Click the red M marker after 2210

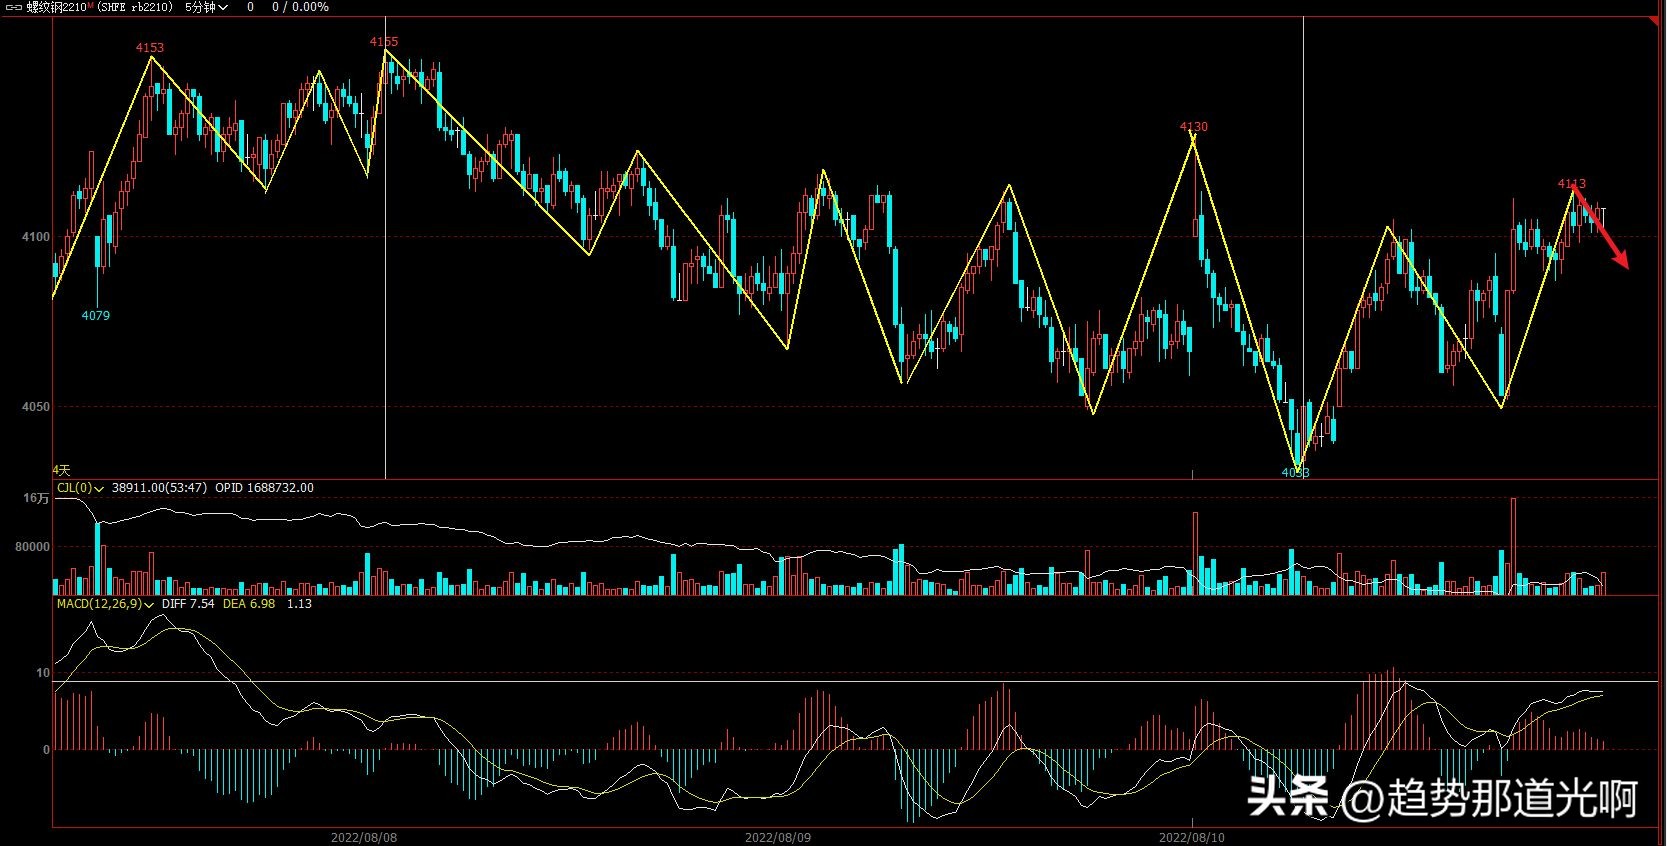[x=91, y=6]
